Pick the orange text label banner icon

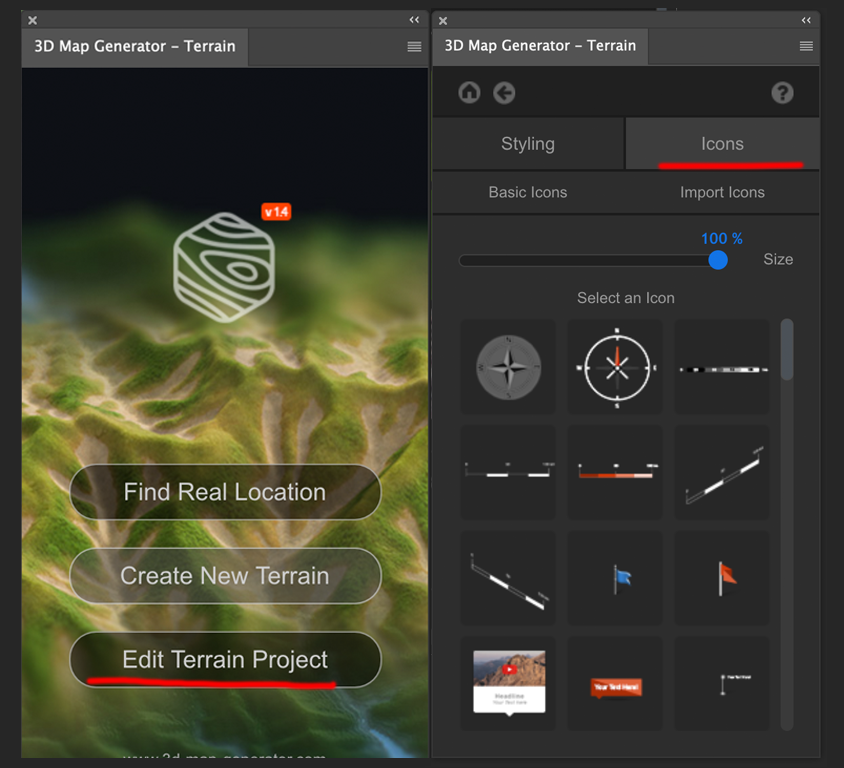[x=615, y=684]
